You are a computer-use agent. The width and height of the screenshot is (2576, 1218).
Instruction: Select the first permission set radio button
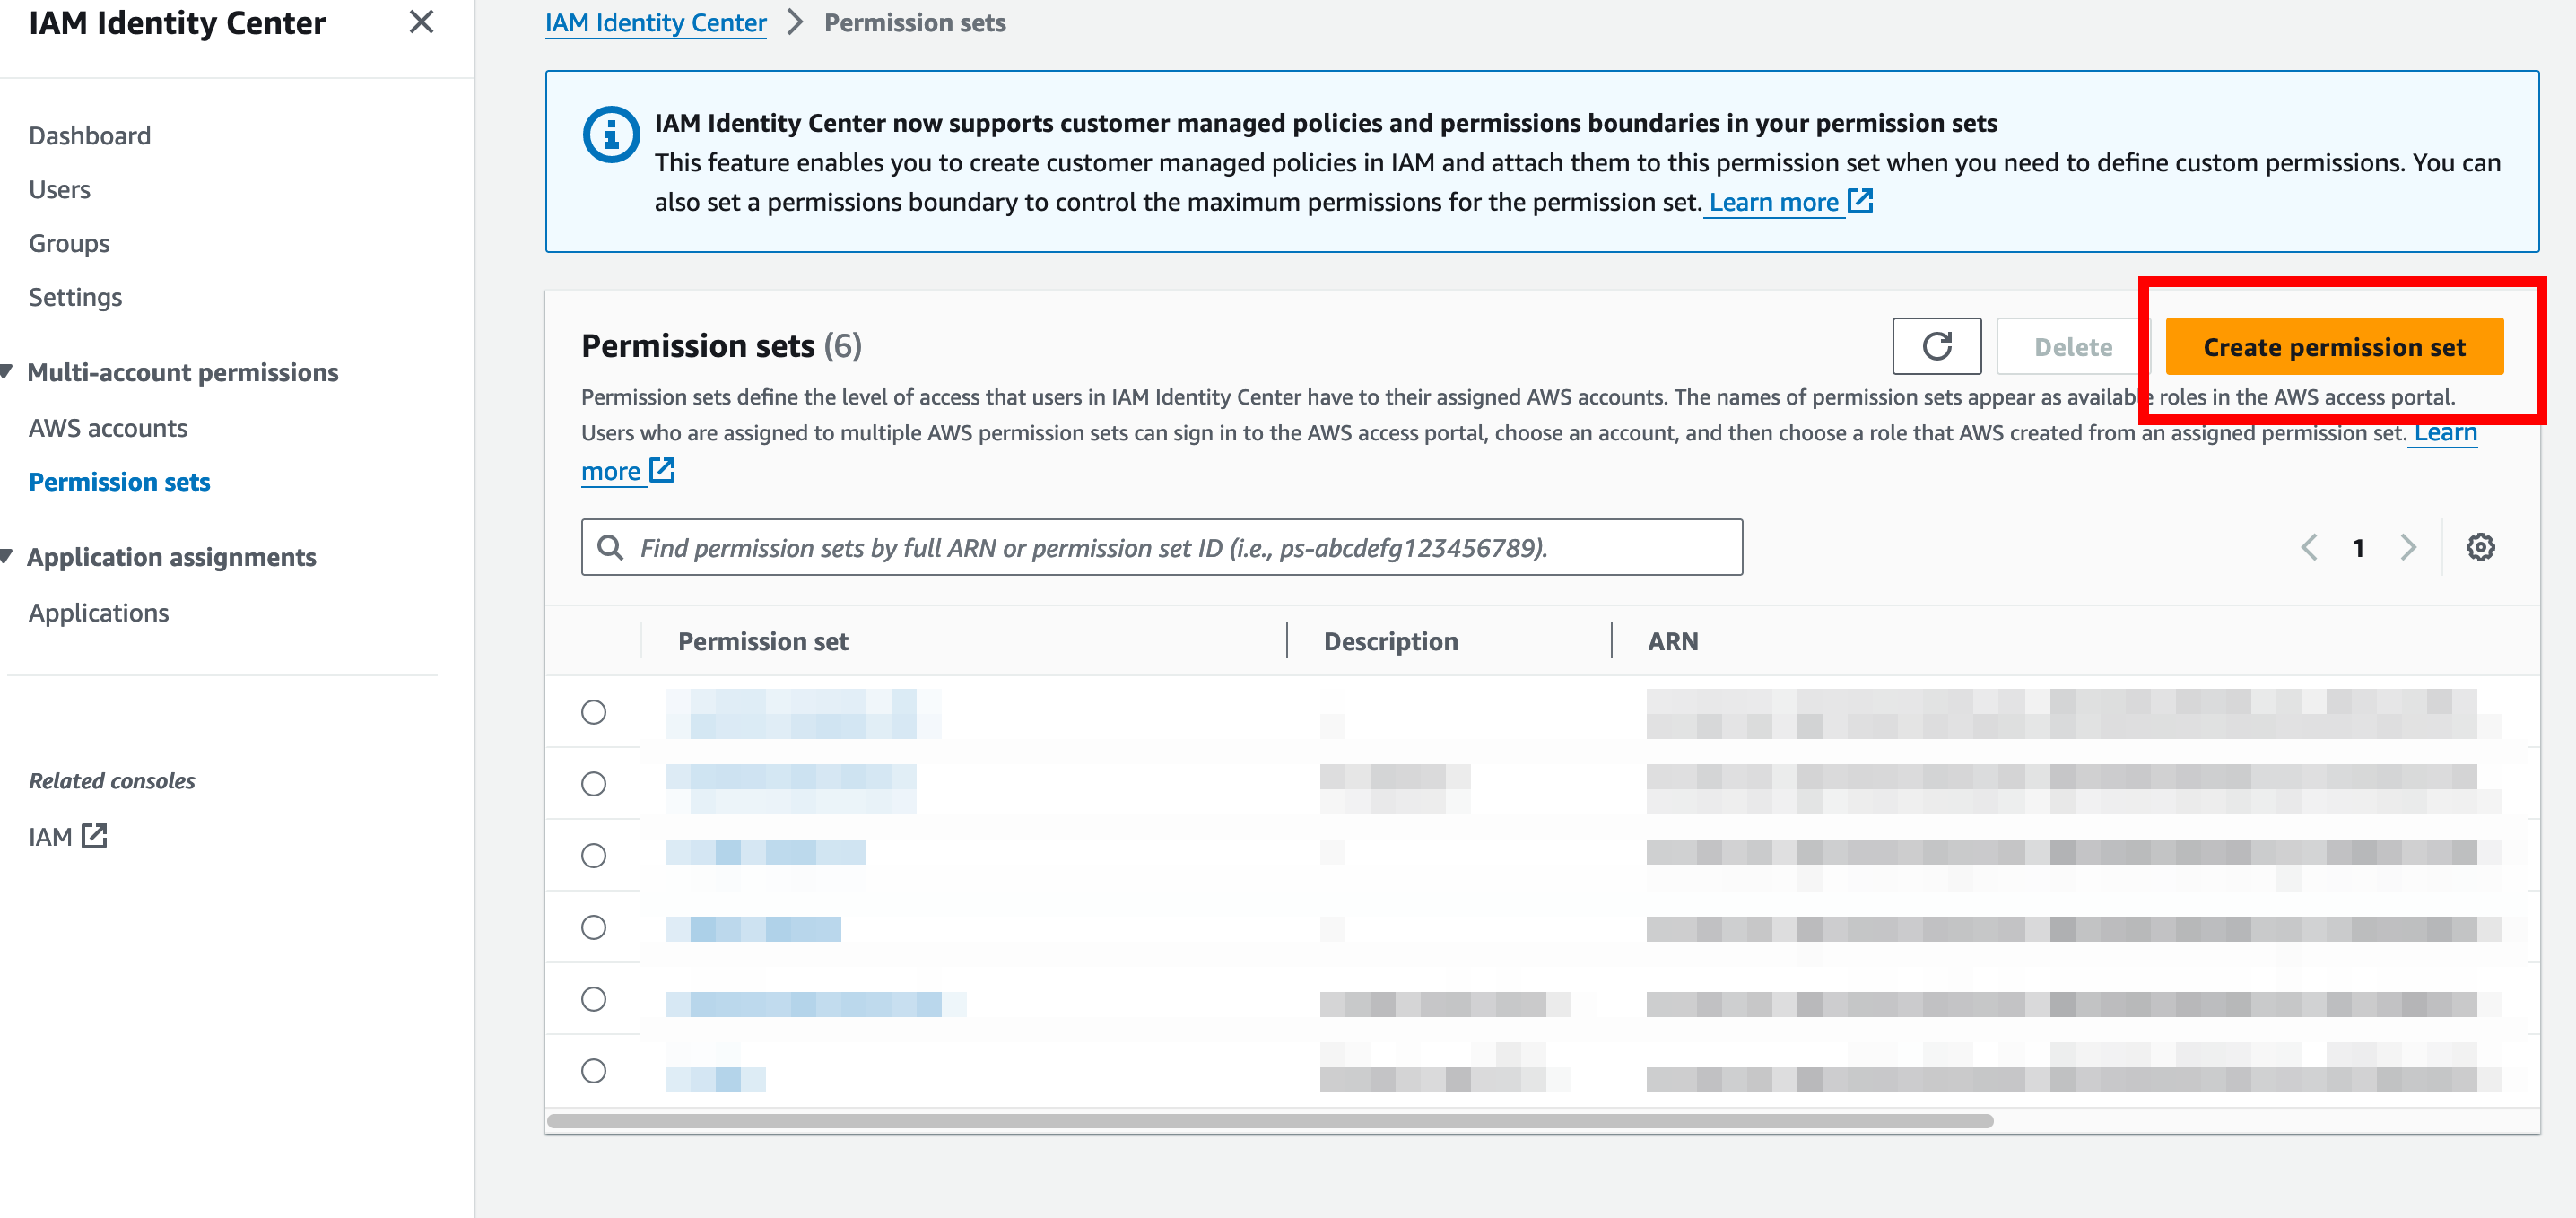pyautogui.click(x=593, y=712)
